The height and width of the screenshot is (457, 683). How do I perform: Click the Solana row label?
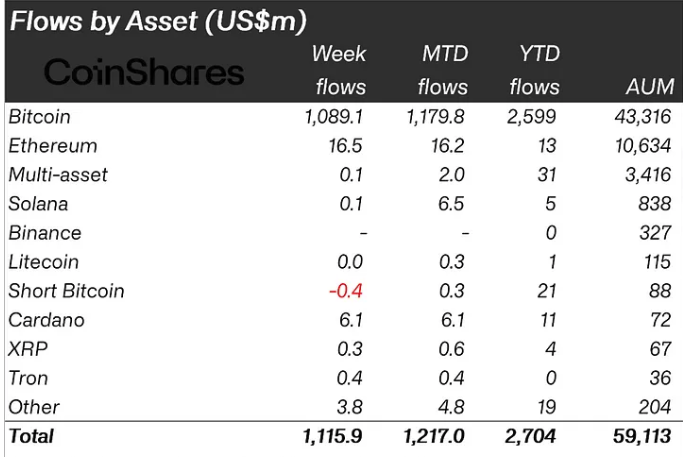click(38, 204)
